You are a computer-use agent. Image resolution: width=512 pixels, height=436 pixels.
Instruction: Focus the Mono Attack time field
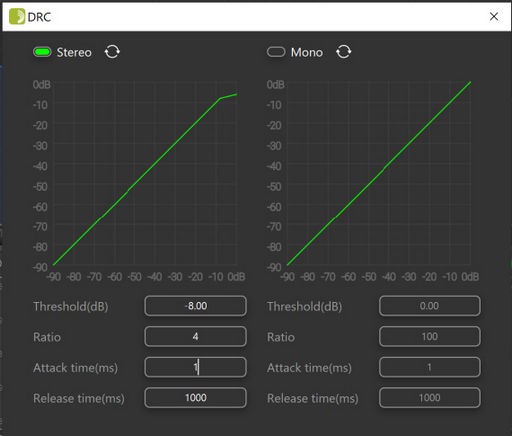click(x=430, y=367)
